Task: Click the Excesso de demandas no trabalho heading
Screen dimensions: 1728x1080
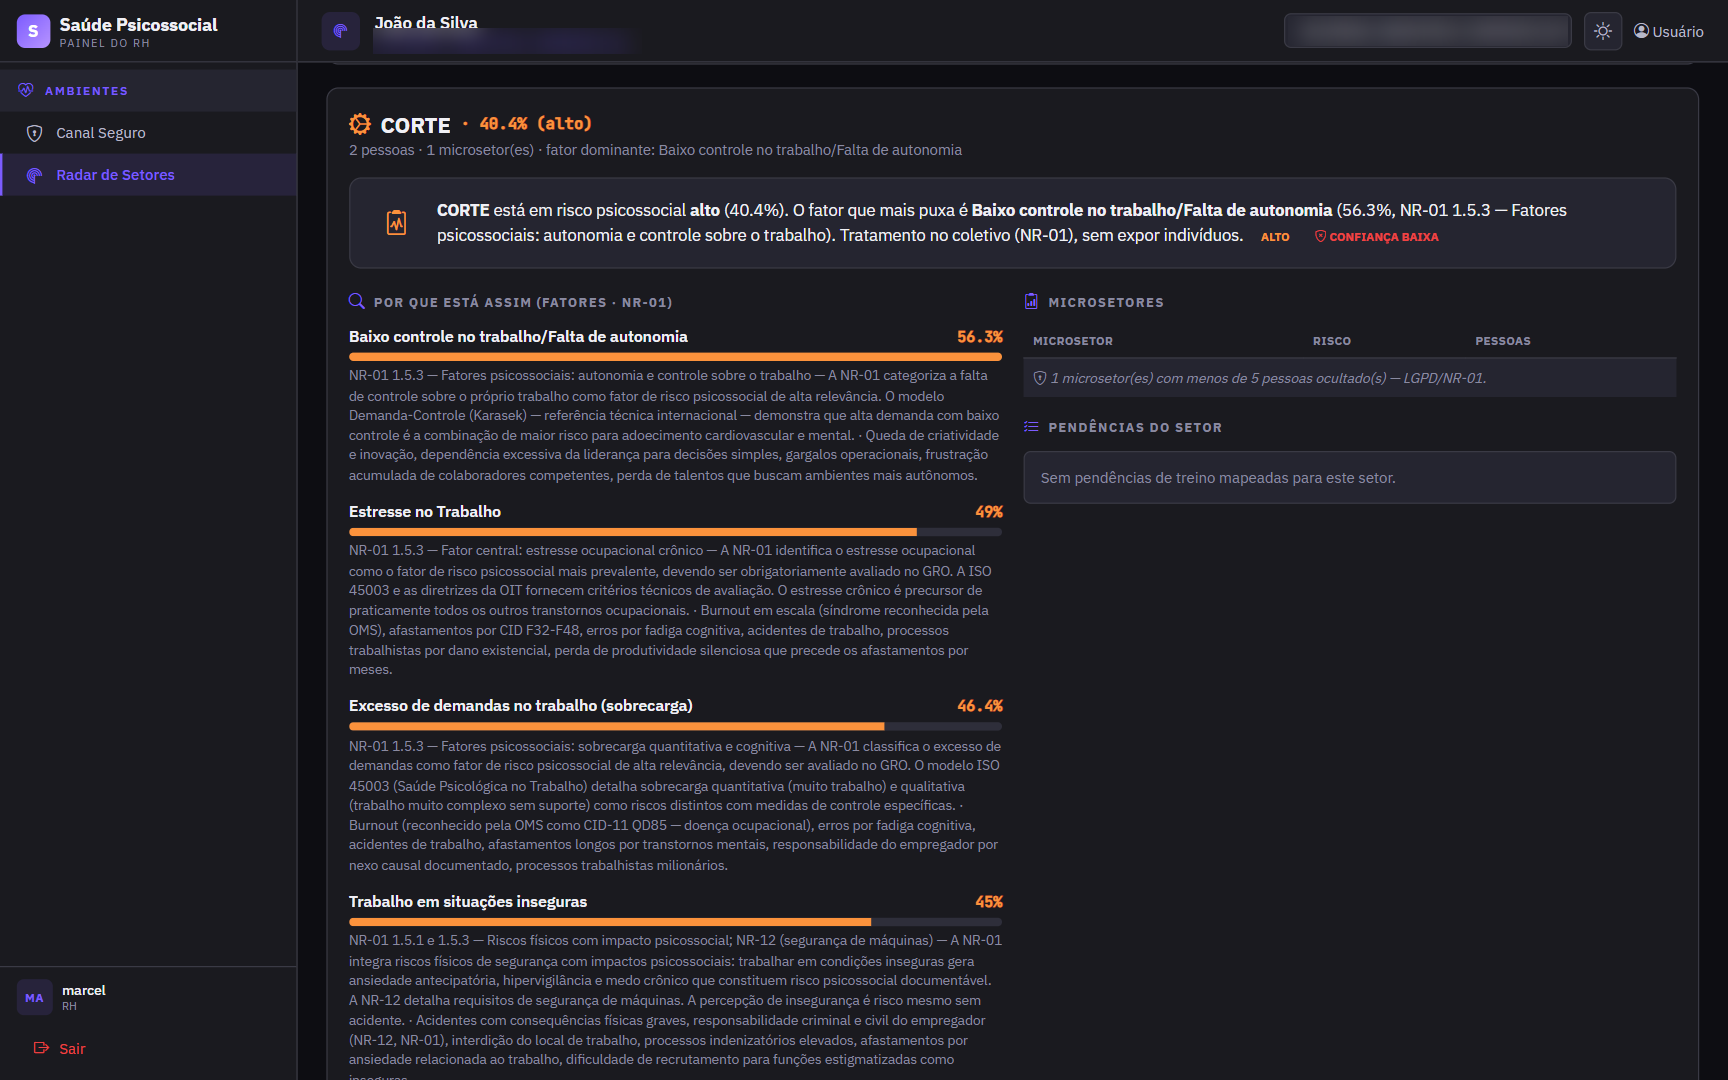Action: coord(520,706)
